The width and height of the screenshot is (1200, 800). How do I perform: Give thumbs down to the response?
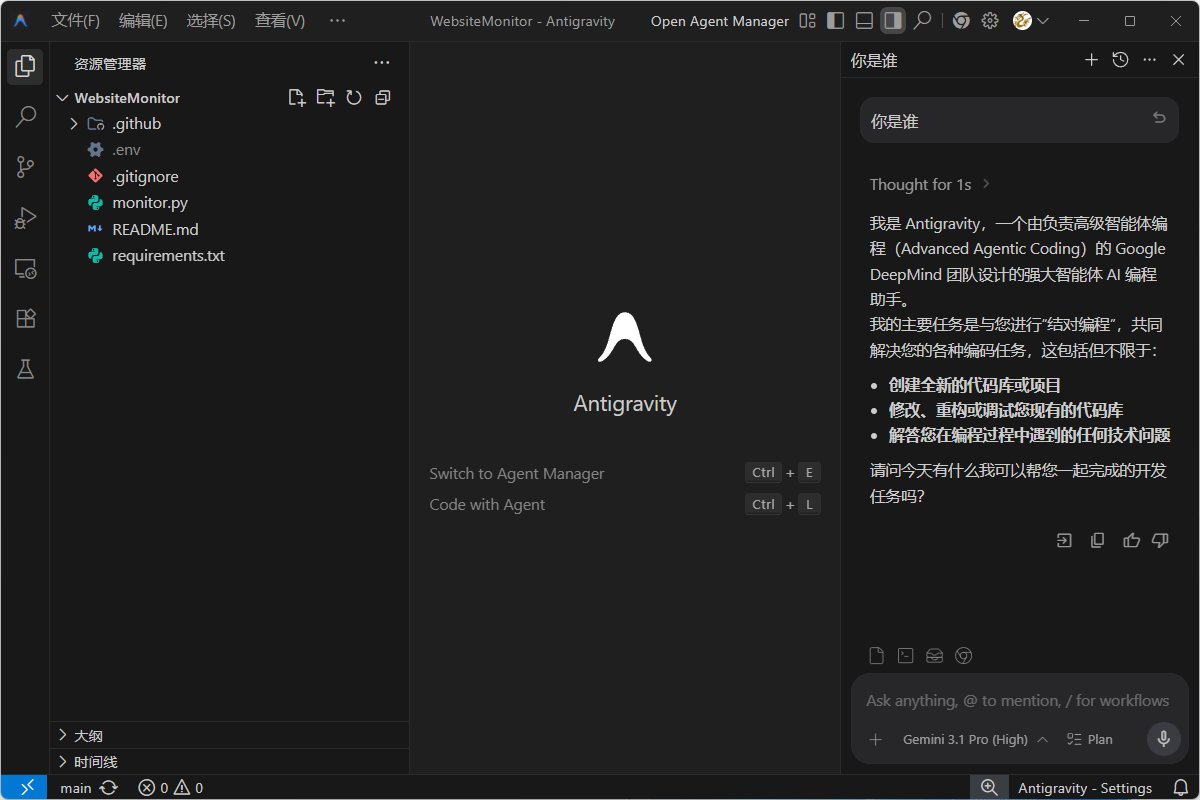click(x=1160, y=540)
